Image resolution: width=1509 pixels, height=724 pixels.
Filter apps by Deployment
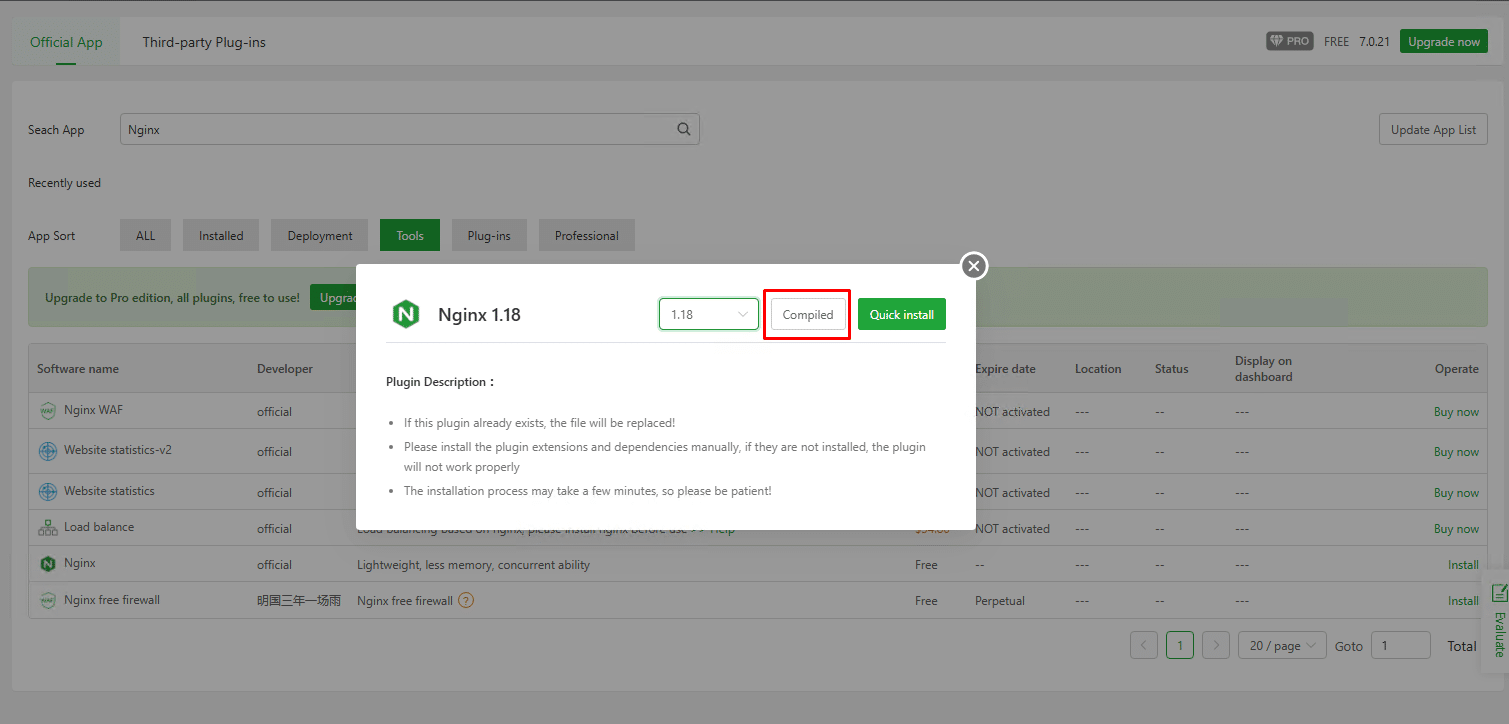[x=320, y=236]
